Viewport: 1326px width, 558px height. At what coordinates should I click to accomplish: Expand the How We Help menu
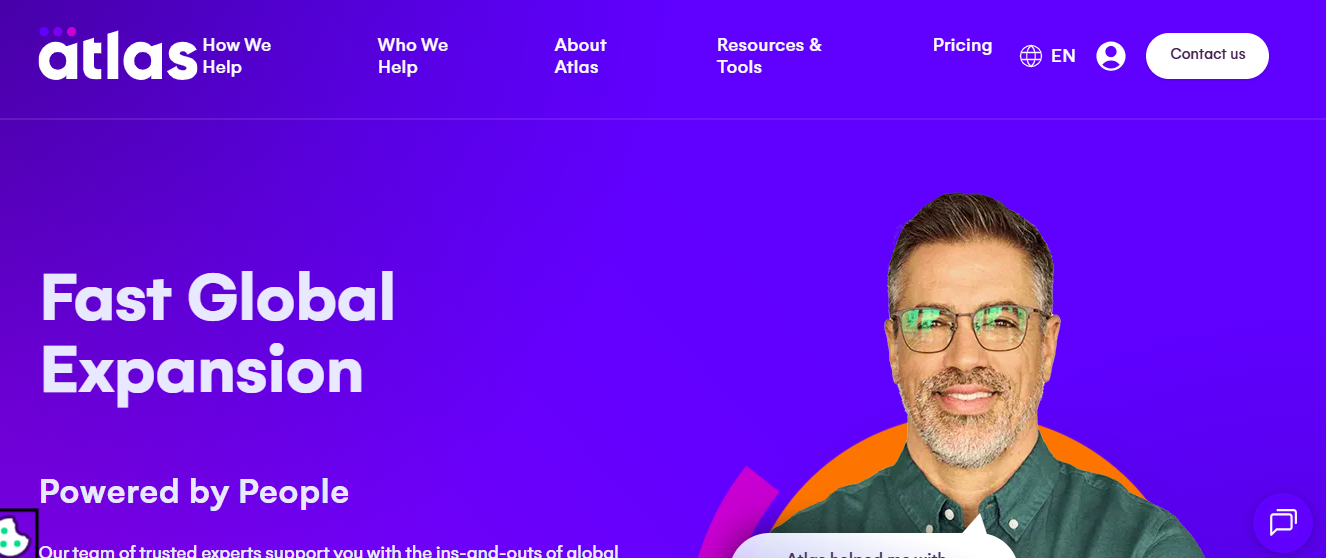pyautogui.click(x=237, y=56)
